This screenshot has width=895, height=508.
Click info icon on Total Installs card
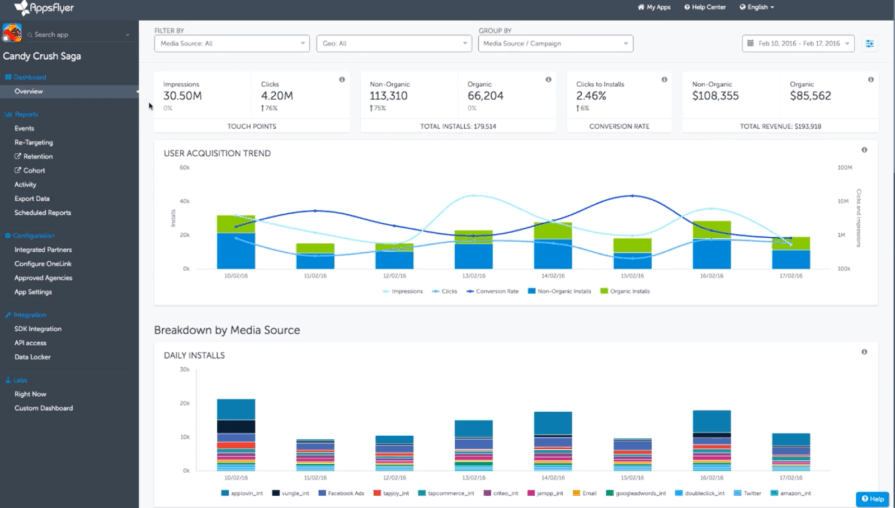(548, 79)
